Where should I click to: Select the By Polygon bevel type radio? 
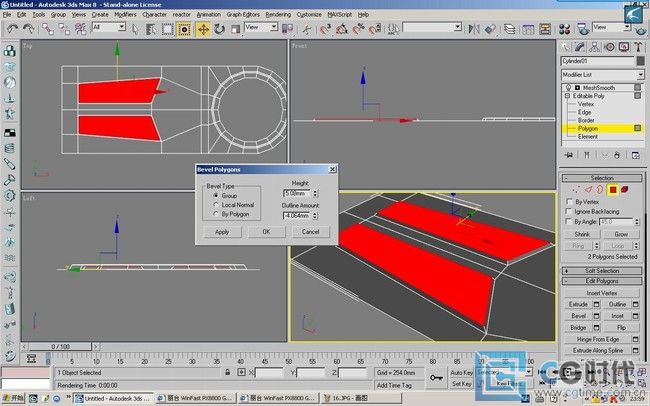pos(216,214)
